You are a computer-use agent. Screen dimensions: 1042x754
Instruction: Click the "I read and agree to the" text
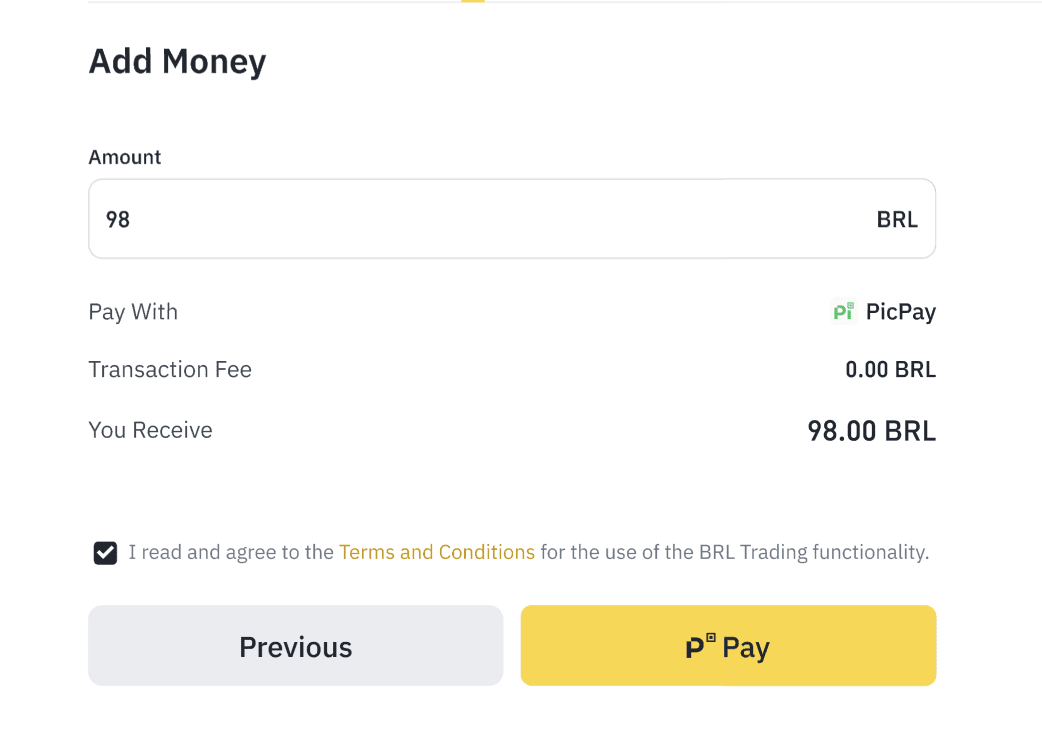point(231,552)
